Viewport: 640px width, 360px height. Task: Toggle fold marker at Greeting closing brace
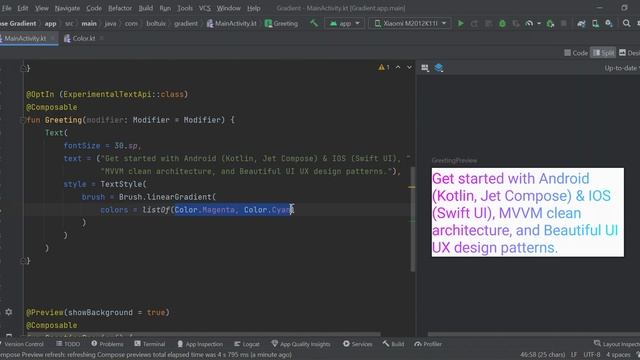pos(23,261)
